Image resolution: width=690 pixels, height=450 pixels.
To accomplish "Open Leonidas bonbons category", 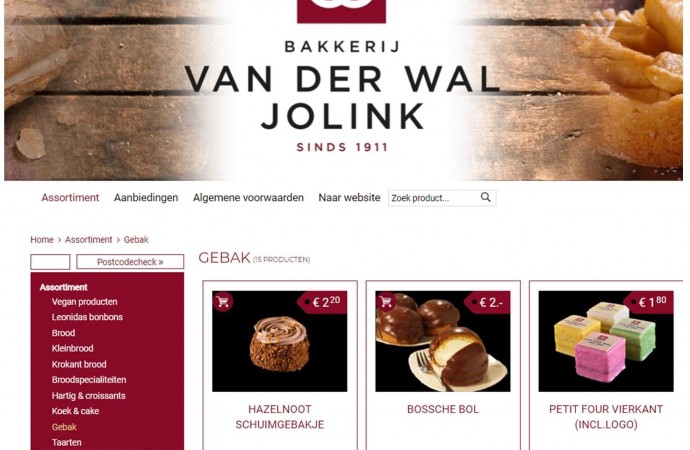I will point(87,317).
